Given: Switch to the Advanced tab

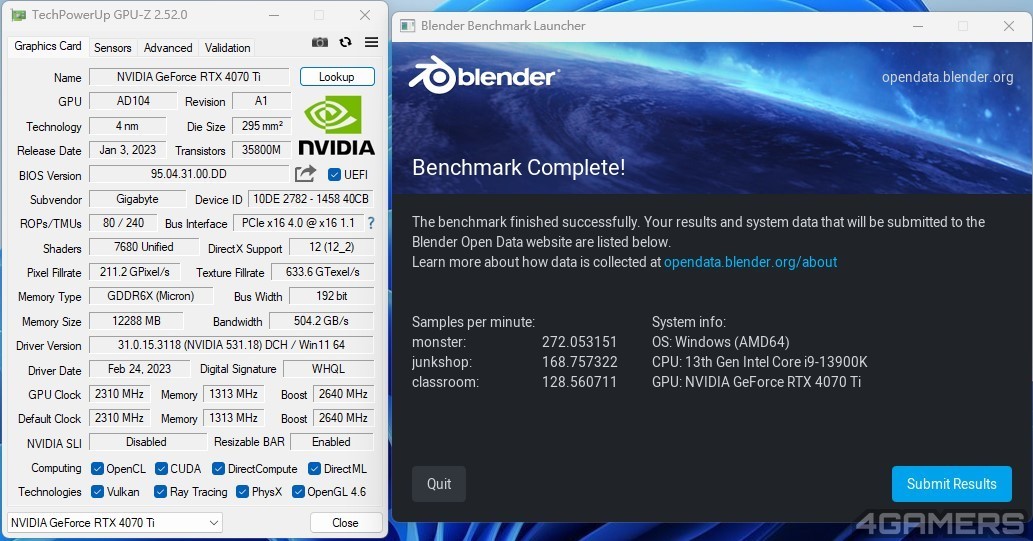Looking at the screenshot, I should pyautogui.click(x=168, y=47).
